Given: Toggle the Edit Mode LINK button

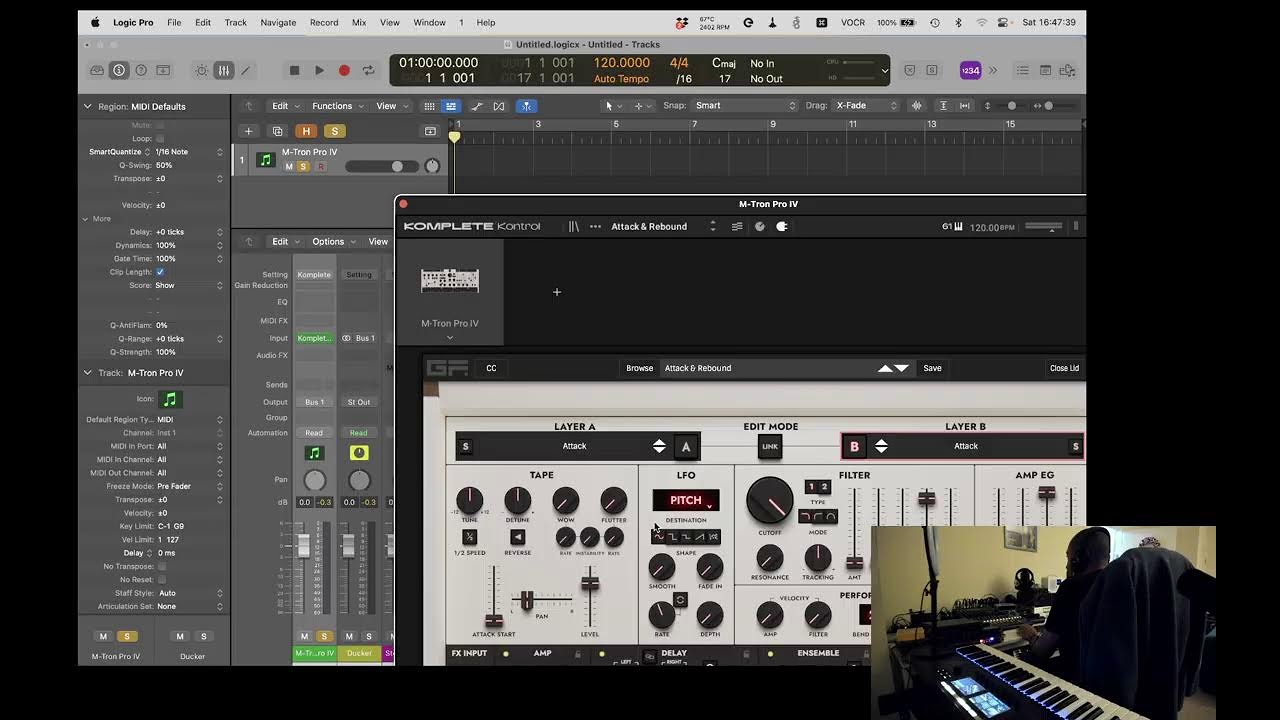Looking at the screenshot, I should pyautogui.click(x=770, y=447).
